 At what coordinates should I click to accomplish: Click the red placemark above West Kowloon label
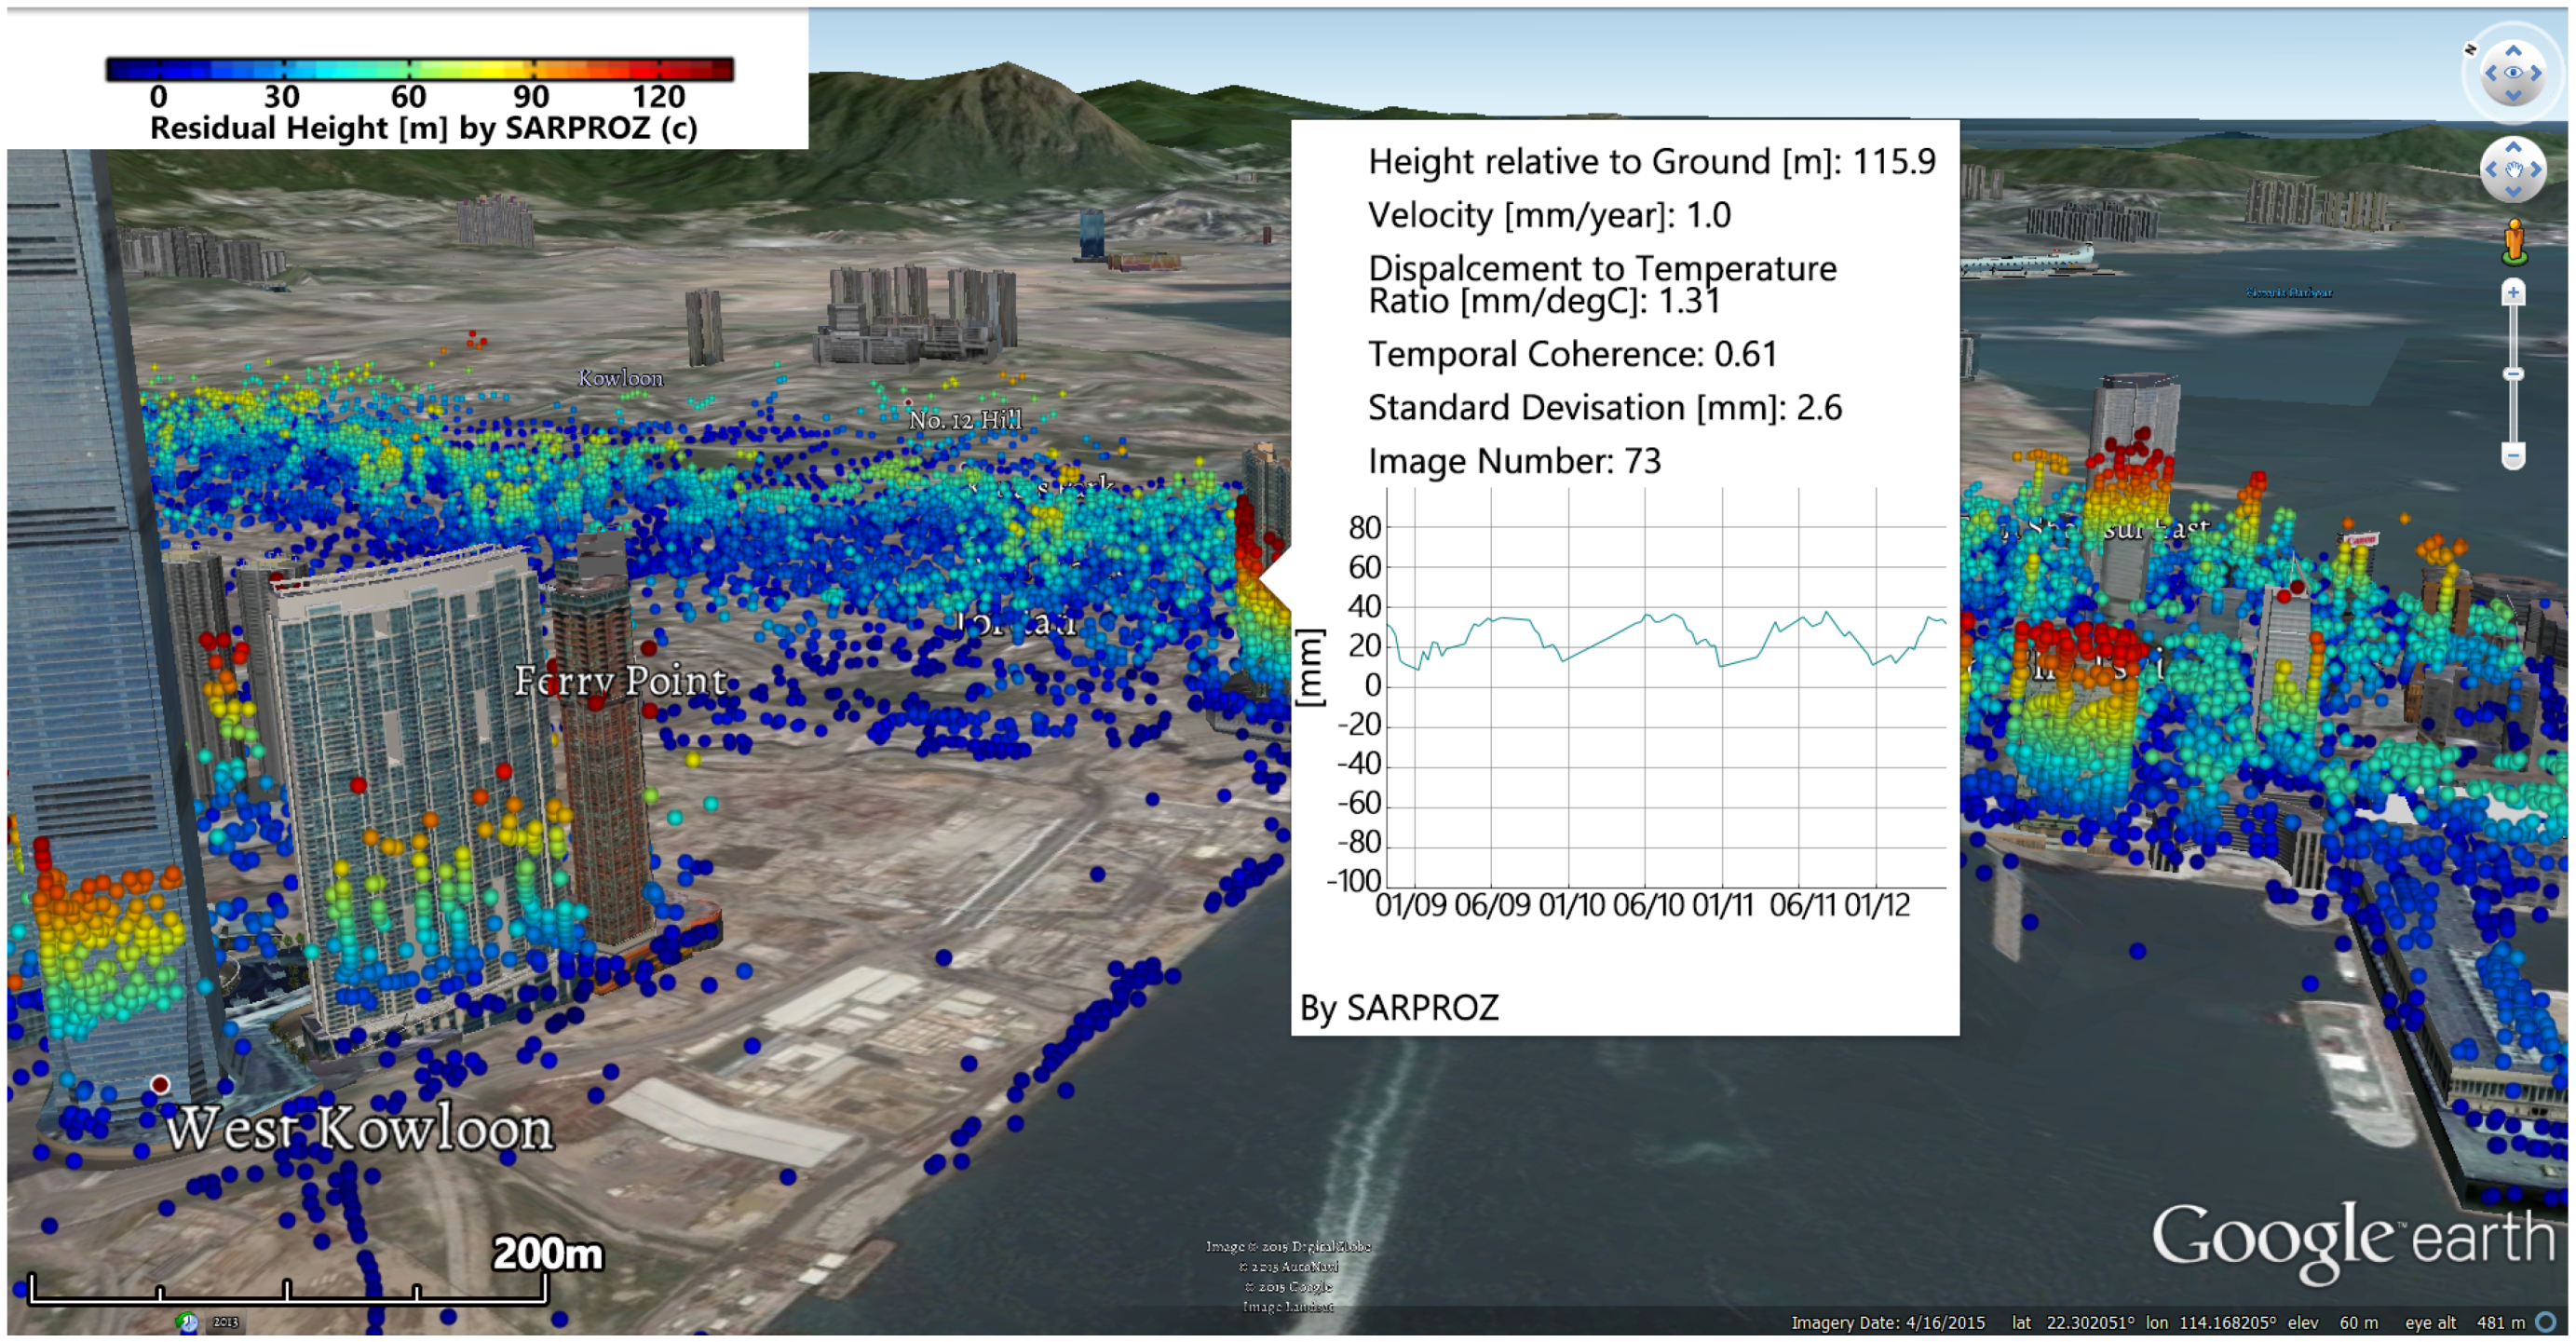point(160,1084)
